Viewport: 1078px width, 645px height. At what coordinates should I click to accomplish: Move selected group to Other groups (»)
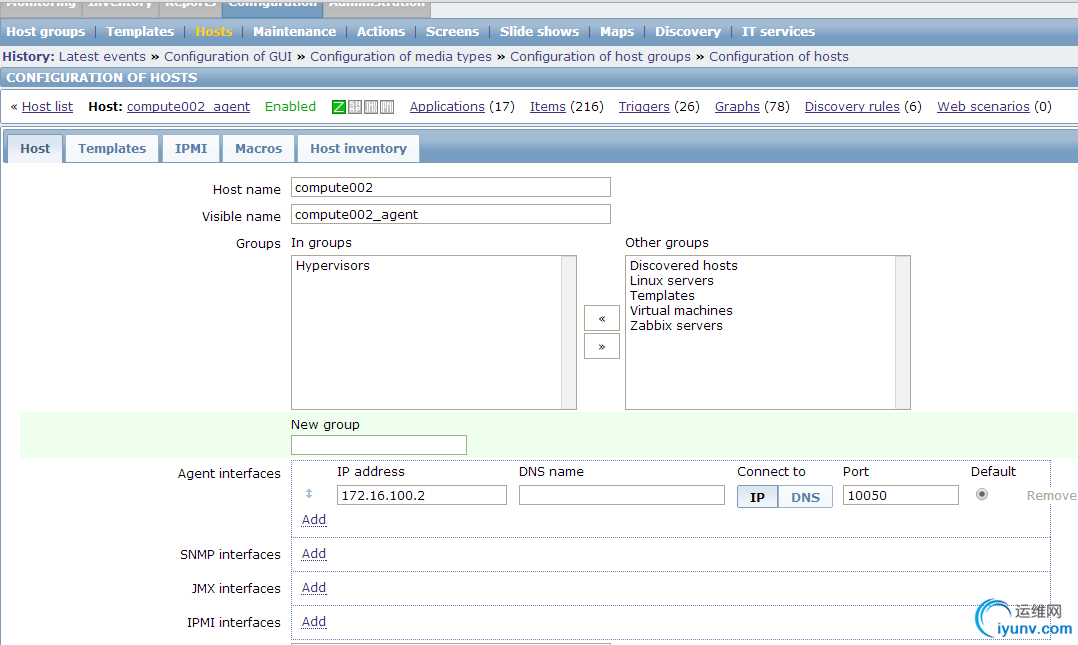click(x=602, y=347)
